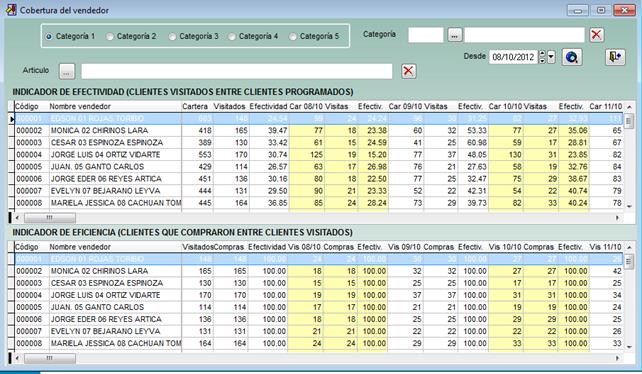This screenshot has height=374, width=642.
Task: Click cartera value 418 for Monica
Action: [x=205, y=131]
